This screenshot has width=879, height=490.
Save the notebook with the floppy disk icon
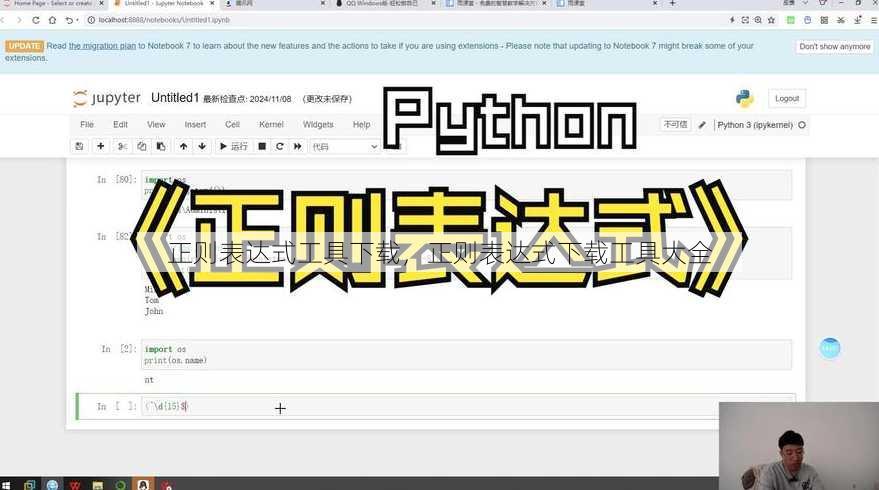(80, 146)
